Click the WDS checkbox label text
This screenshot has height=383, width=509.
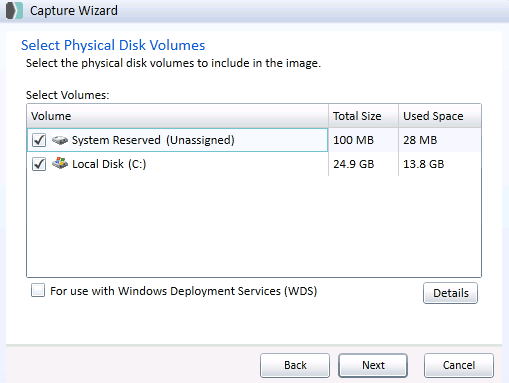click(184, 291)
